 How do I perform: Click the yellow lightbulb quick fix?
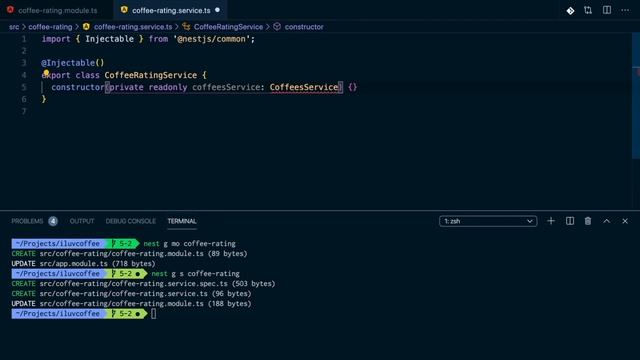tap(46, 73)
